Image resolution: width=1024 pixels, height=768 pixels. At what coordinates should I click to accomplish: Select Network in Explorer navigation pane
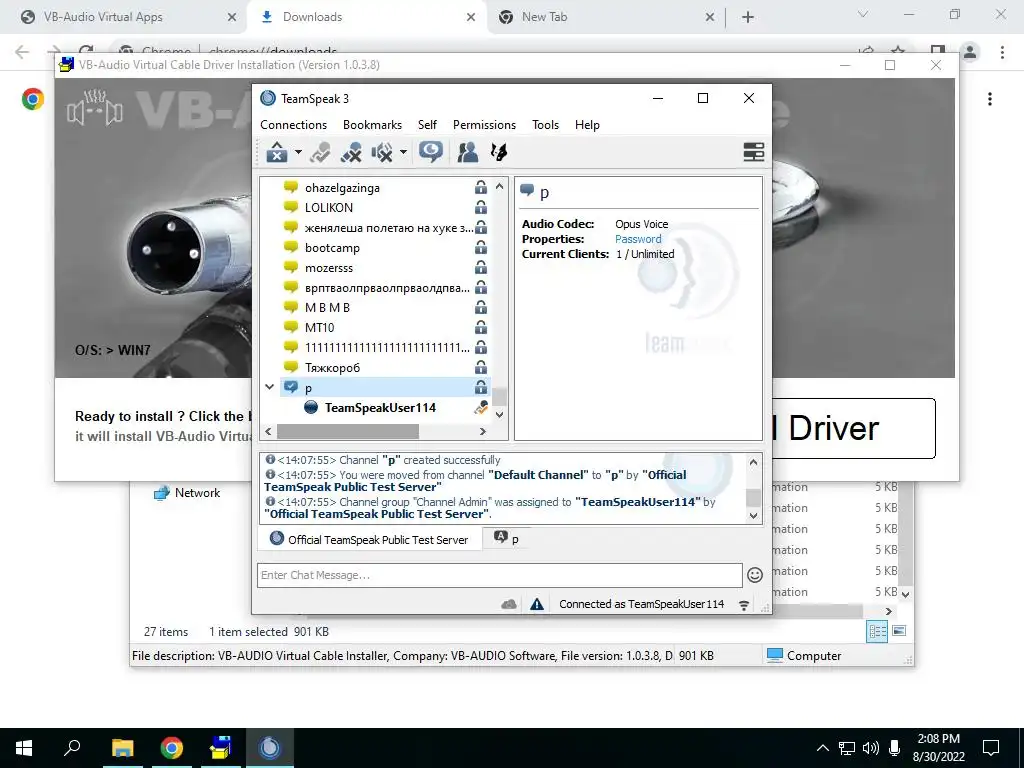(x=197, y=493)
